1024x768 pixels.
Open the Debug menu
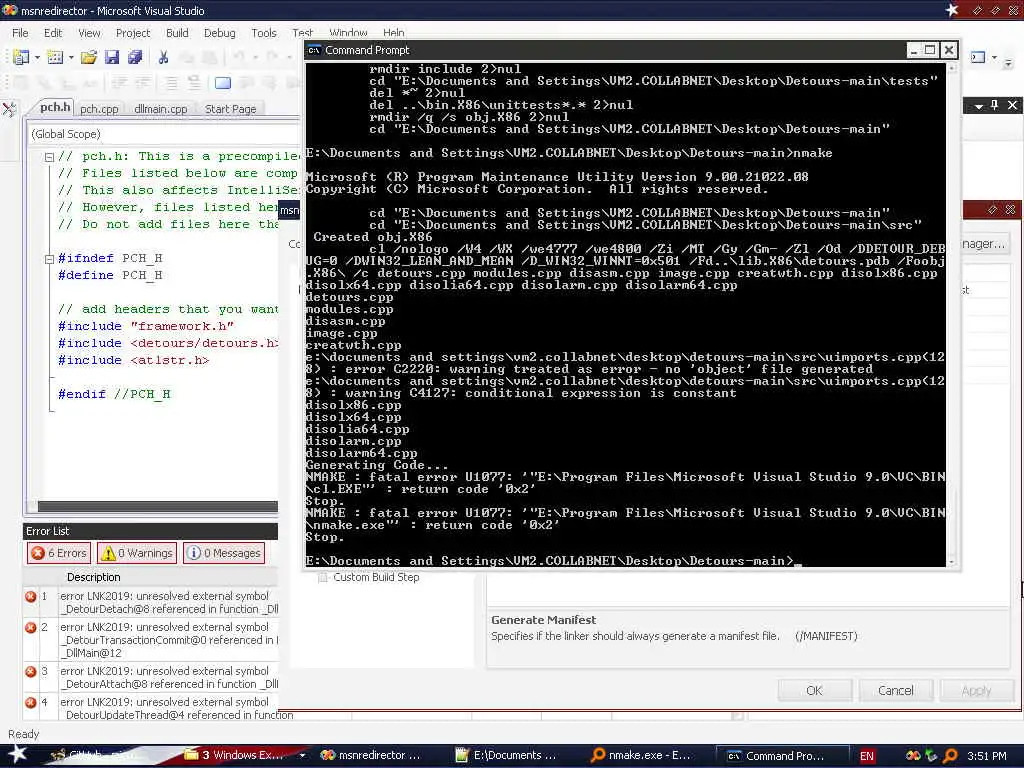tap(219, 33)
